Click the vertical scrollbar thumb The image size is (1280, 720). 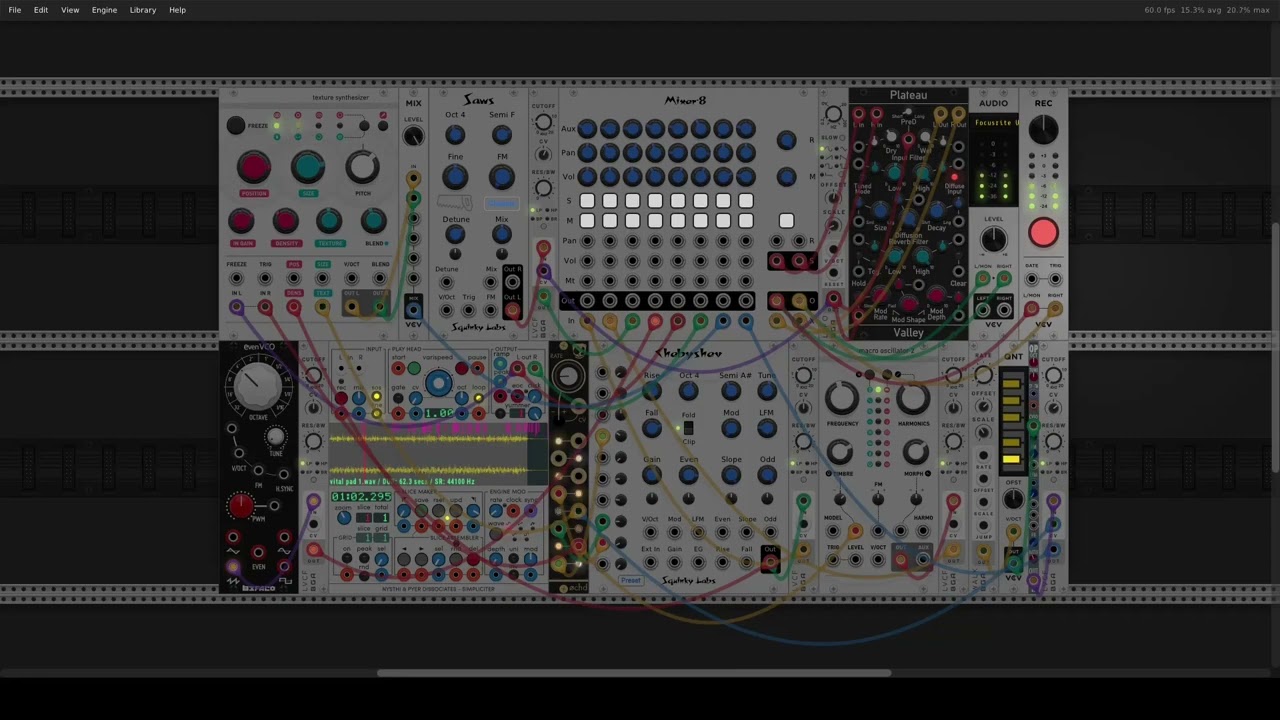1276,348
